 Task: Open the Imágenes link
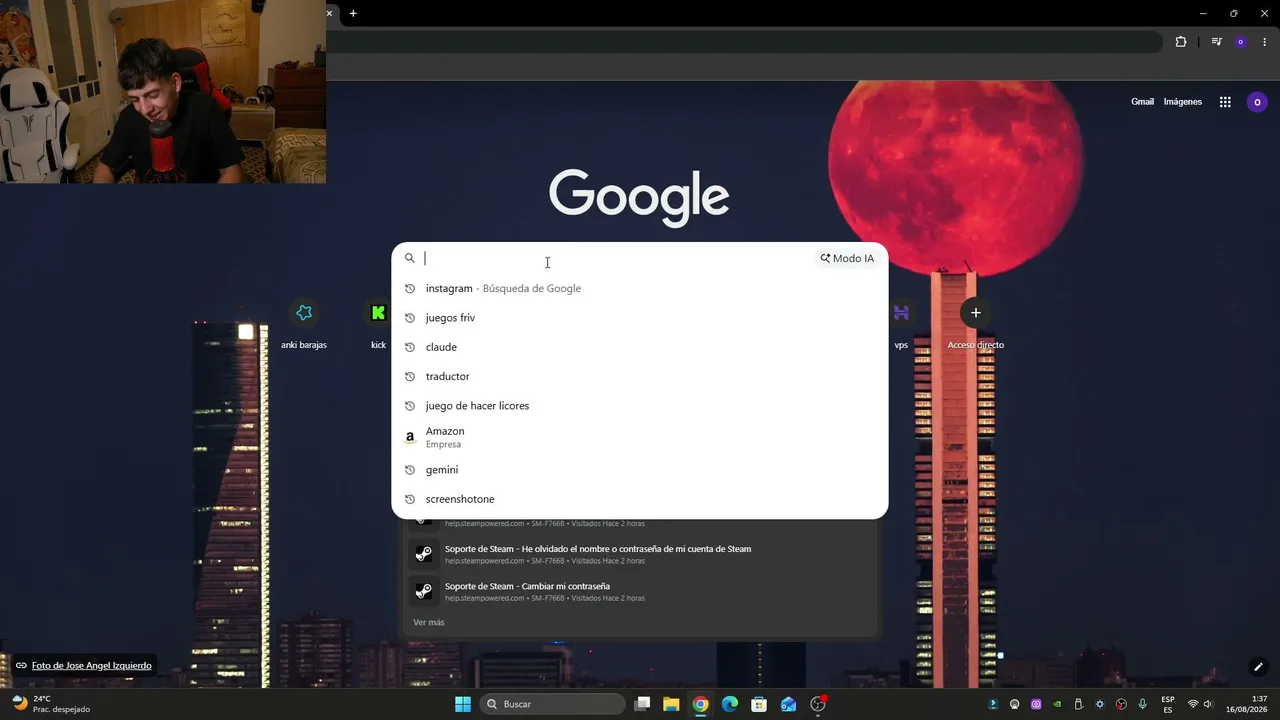(x=1183, y=102)
